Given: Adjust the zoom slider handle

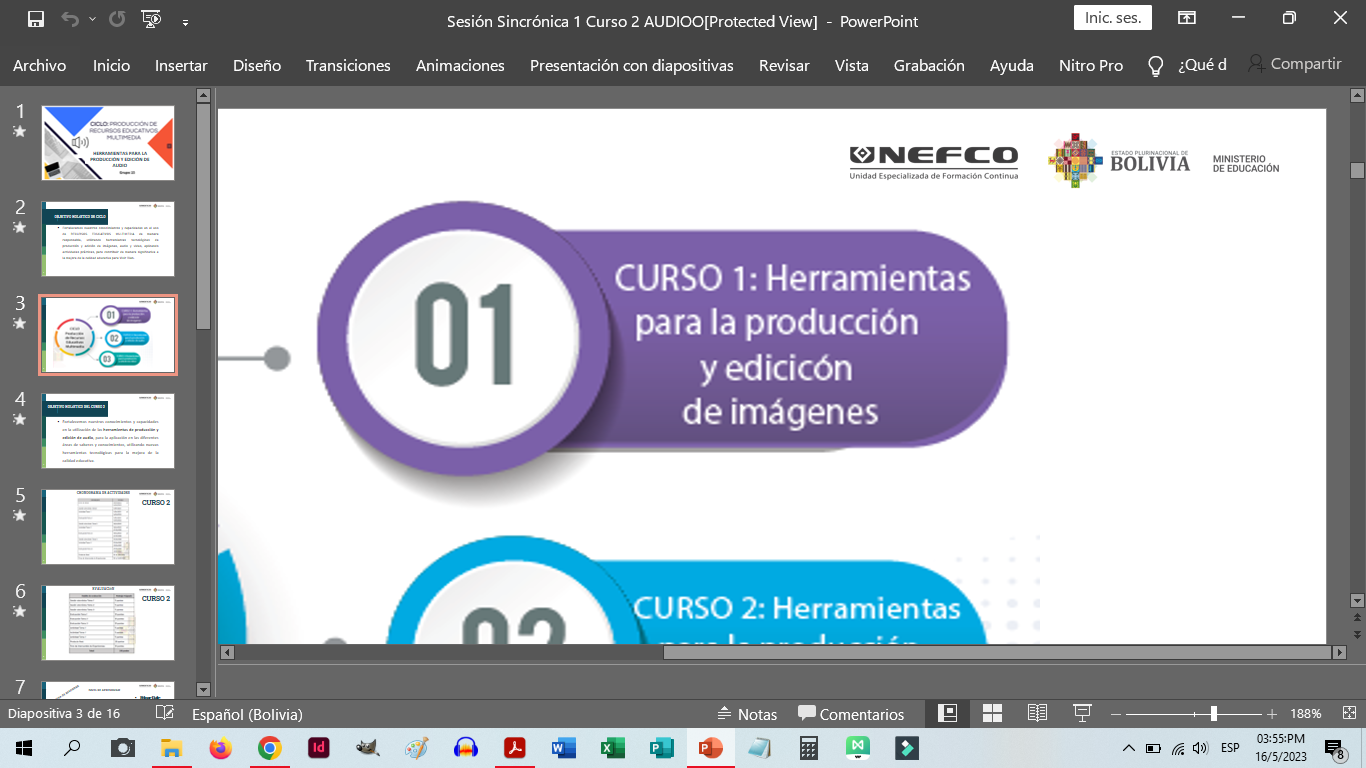Looking at the screenshot, I should (x=1213, y=714).
